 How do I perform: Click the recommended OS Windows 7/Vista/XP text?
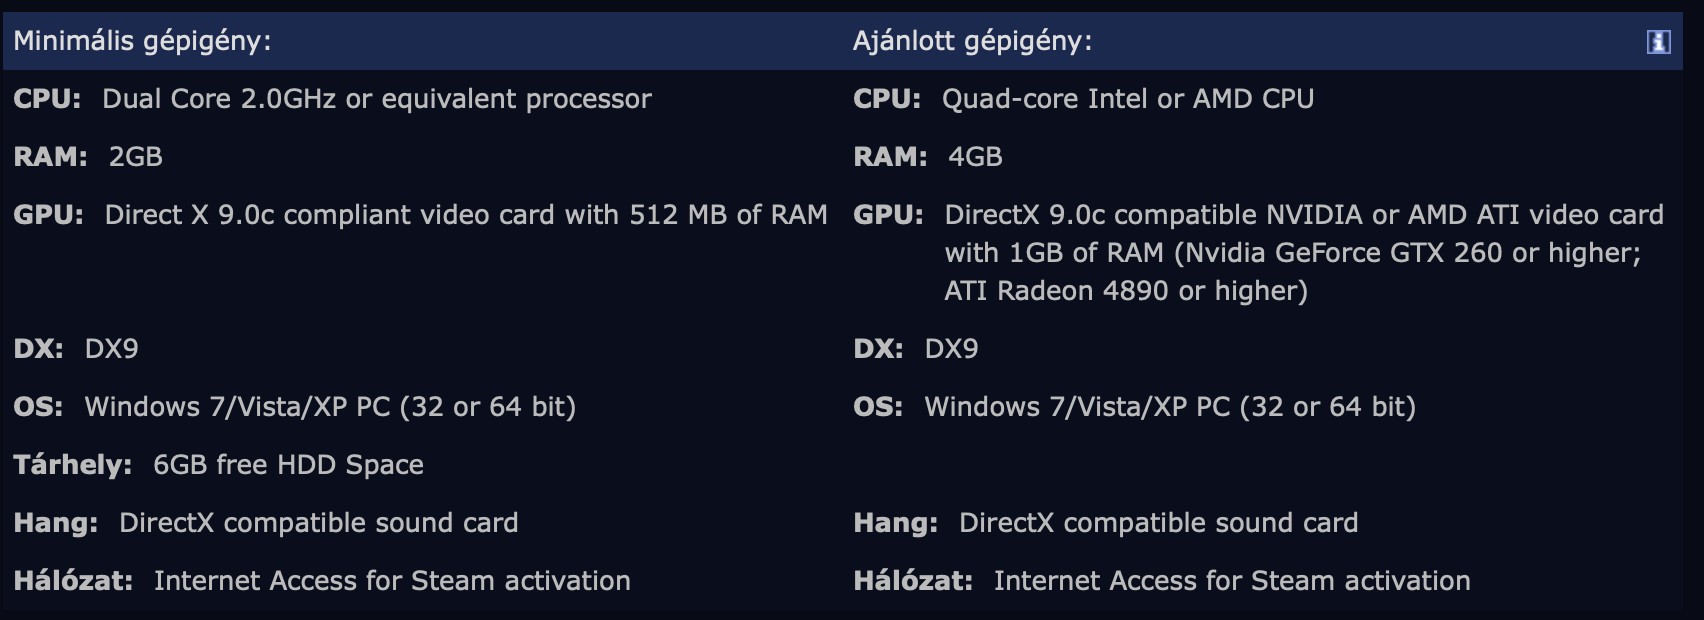(1170, 407)
